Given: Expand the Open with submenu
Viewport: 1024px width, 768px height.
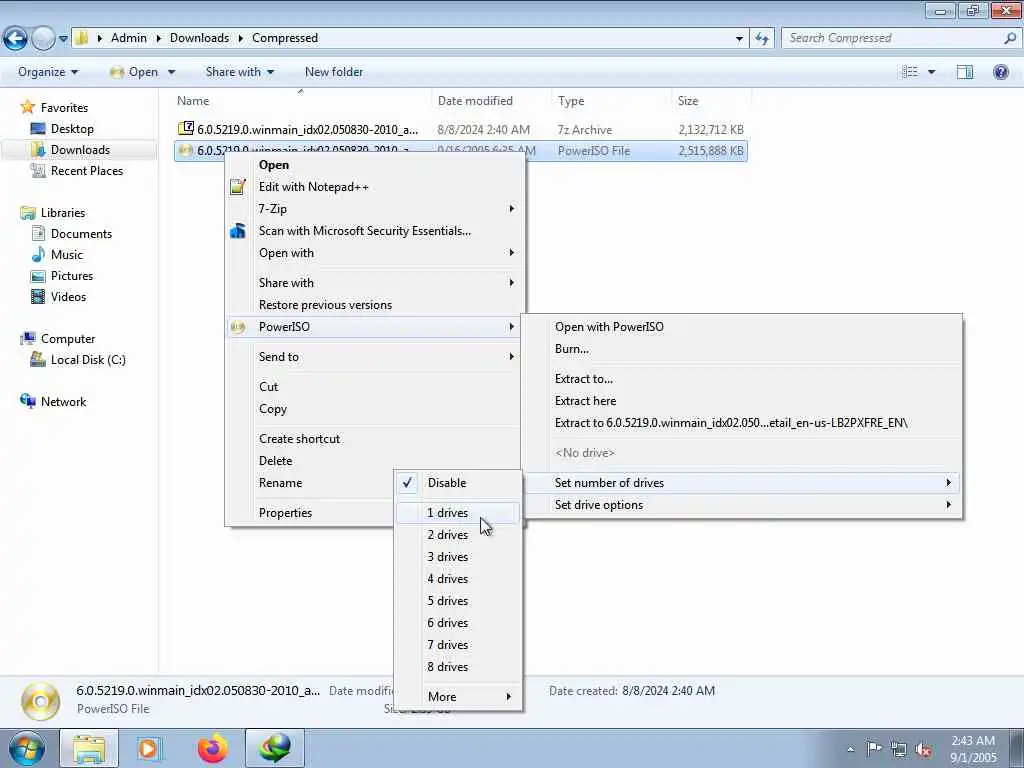Looking at the screenshot, I should tap(375, 253).
